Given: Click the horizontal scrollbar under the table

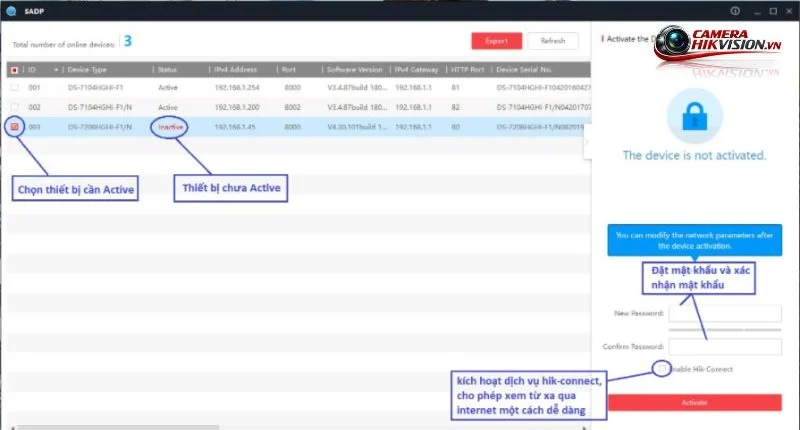Looking at the screenshot, I should pyautogui.click(x=119, y=427).
